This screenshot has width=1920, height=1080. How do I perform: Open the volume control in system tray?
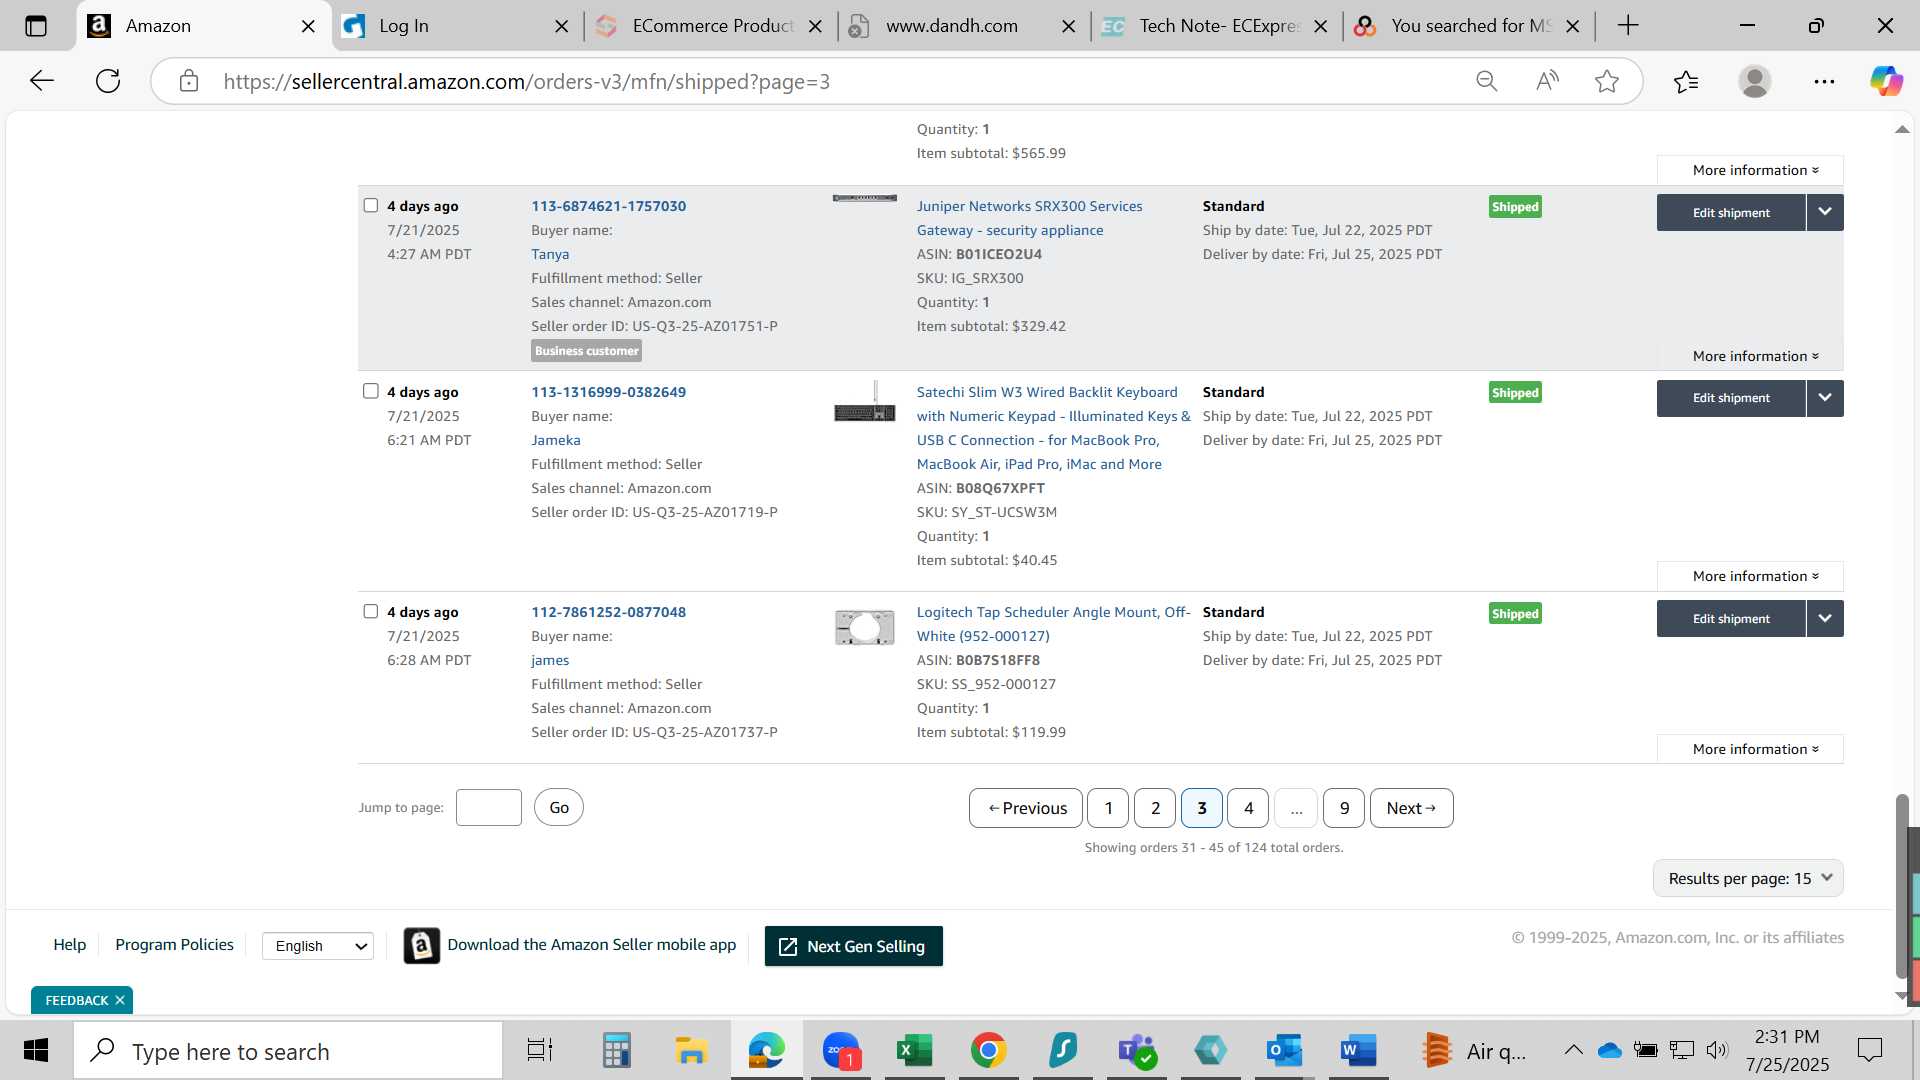click(x=1717, y=1050)
